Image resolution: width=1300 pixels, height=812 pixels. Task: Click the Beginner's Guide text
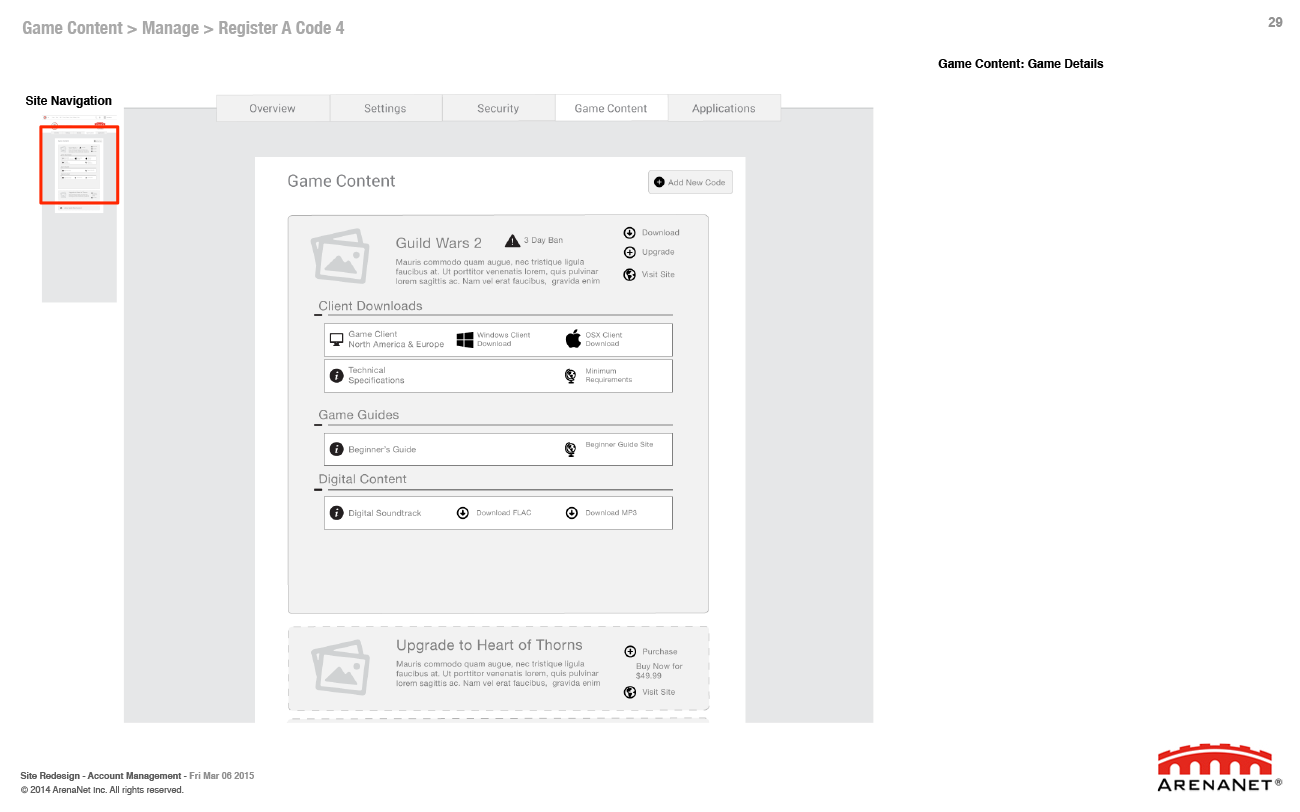point(382,449)
